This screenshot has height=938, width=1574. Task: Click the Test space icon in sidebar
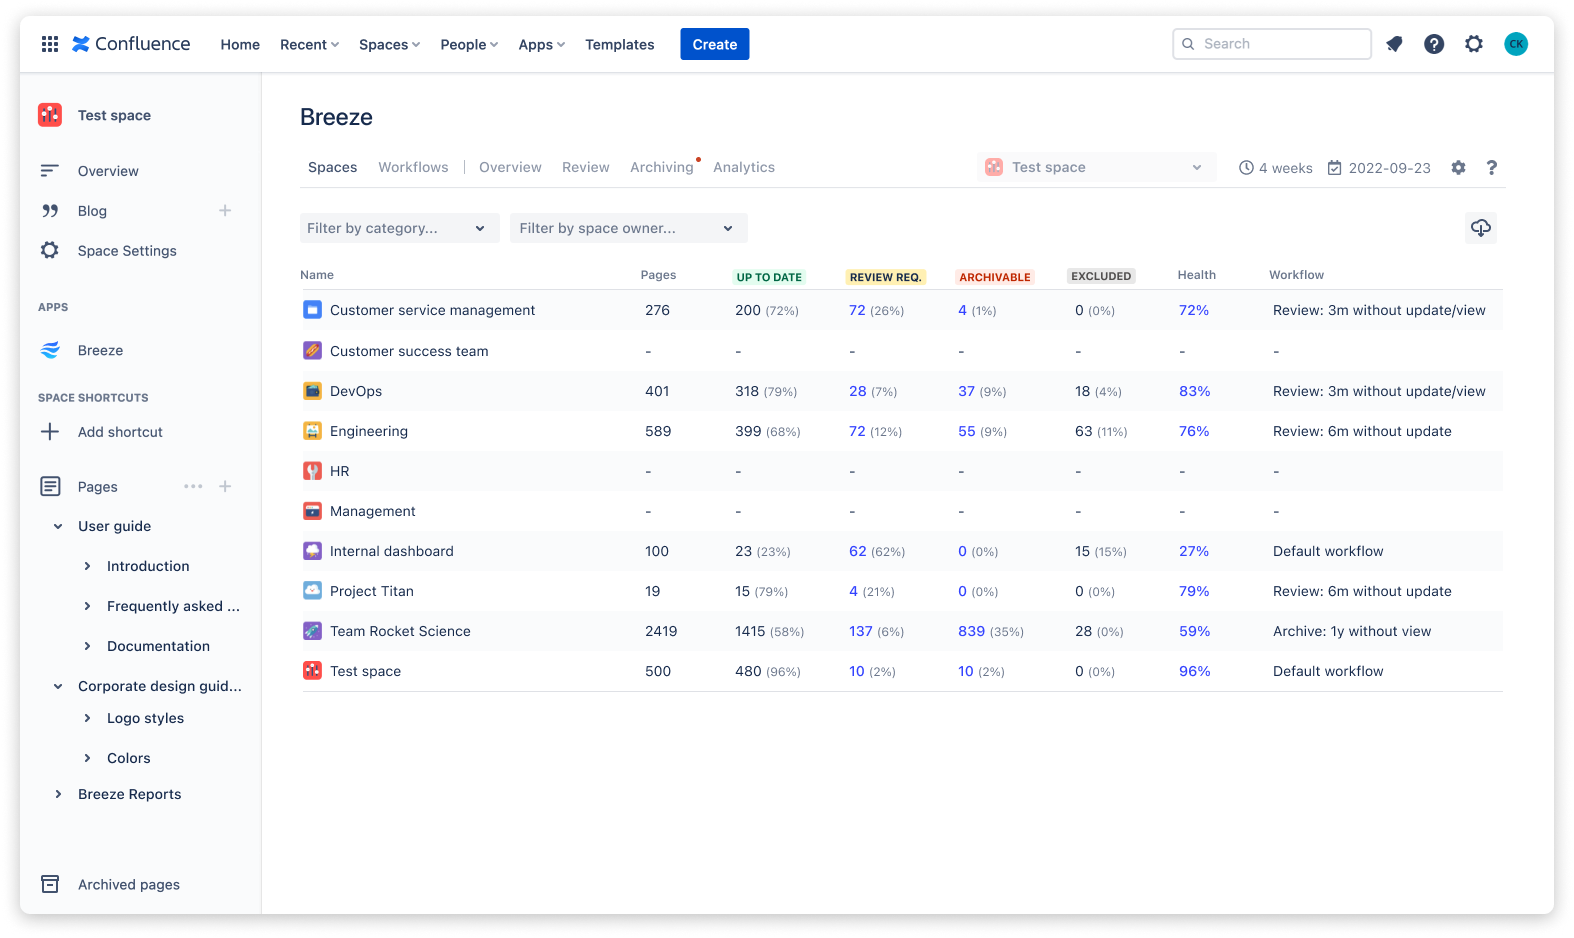click(x=50, y=115)
